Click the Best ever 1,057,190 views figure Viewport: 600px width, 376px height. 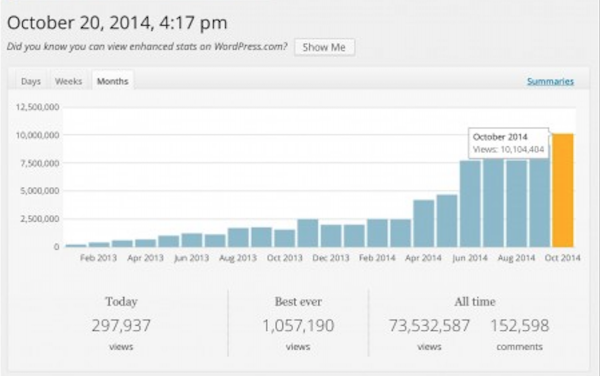(x=298, y=326)
